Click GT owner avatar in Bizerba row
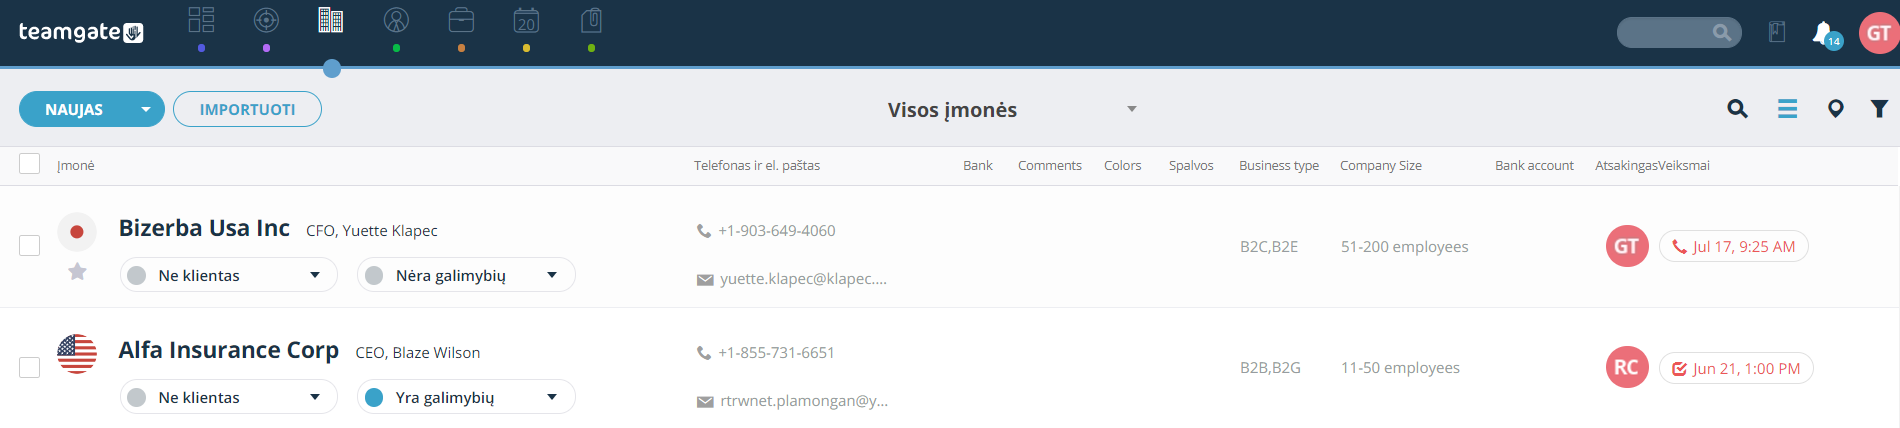The width and height of the screenshot is (1900, 428). 1627,246
